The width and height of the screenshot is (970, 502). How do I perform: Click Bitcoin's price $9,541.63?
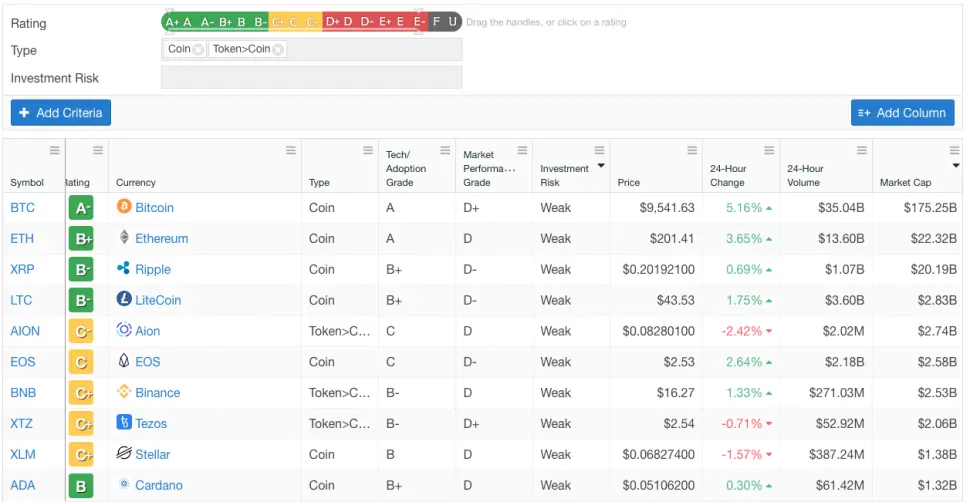point(667,207)
